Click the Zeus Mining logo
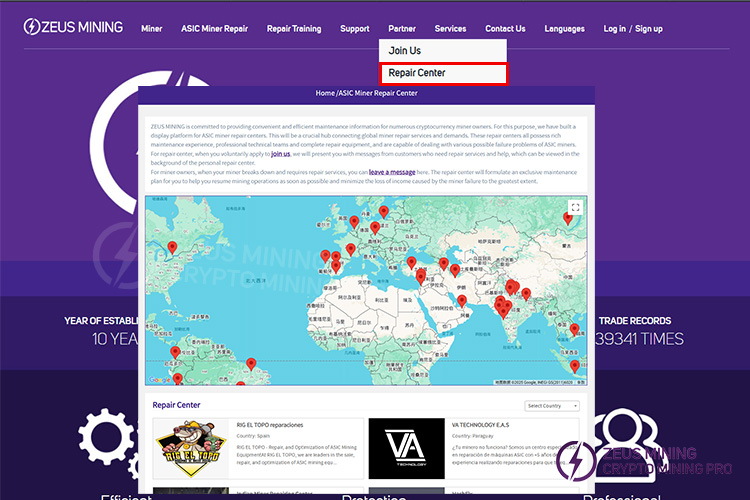This screenshot has height=500, width=750. [x=73, y=28]
